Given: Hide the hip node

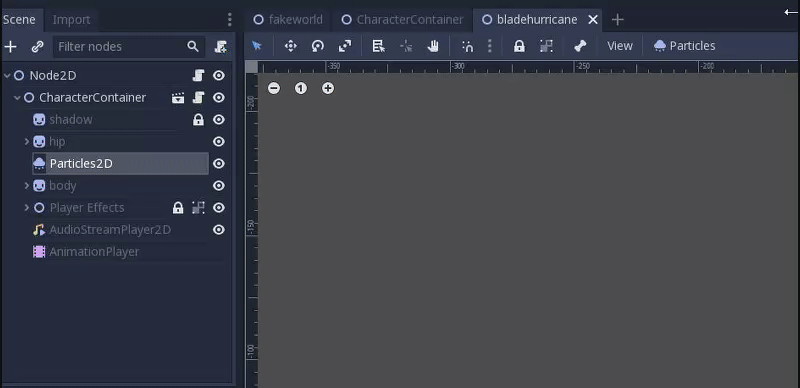Looking at the screenshot, I should 219,141.
